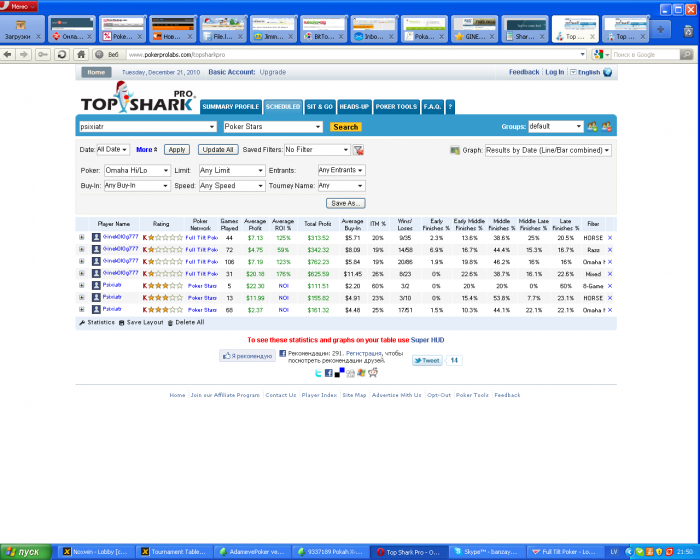
Task: Switch to the HEADS-UP tab
Action: coord(354,107)
